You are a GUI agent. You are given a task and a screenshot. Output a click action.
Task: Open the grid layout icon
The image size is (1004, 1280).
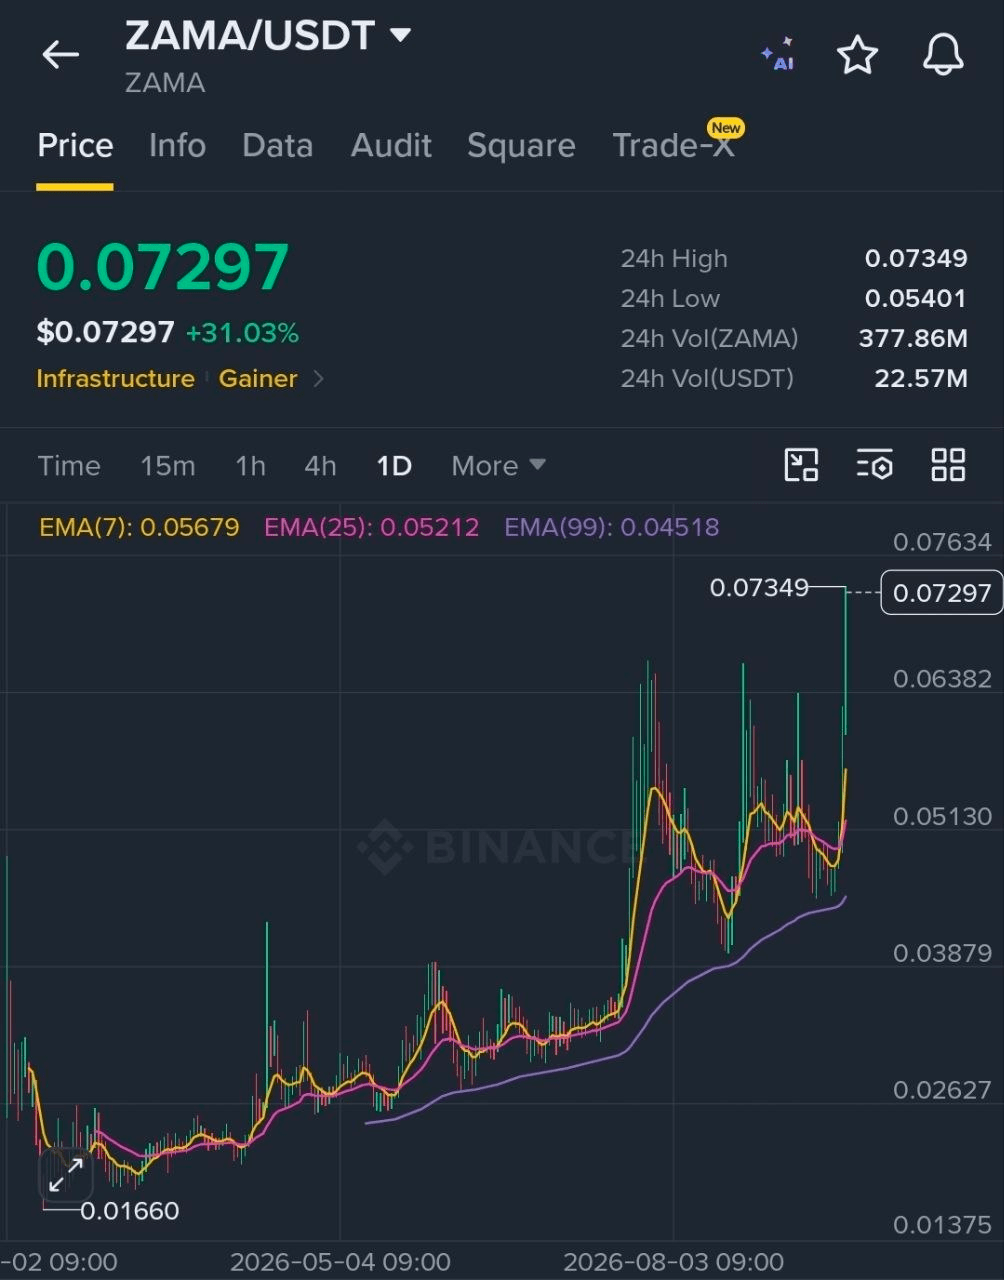point(948,465)
